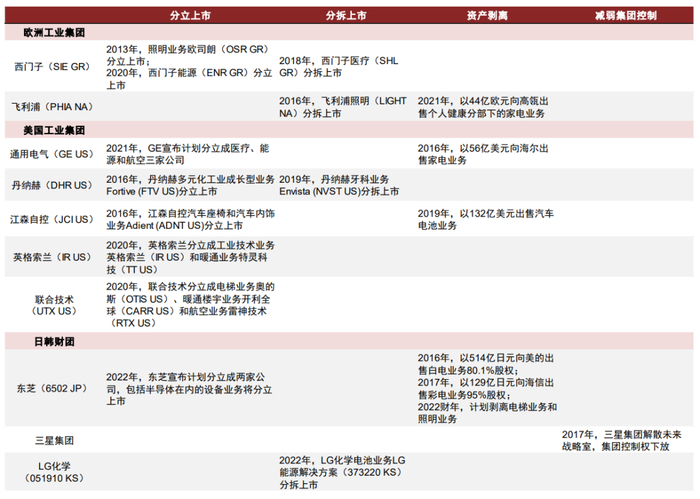This screenshot has height=499, width=700.
Task: Click the 分拆上市 column header
Action: pyautogui.click(x=346, y=16)
